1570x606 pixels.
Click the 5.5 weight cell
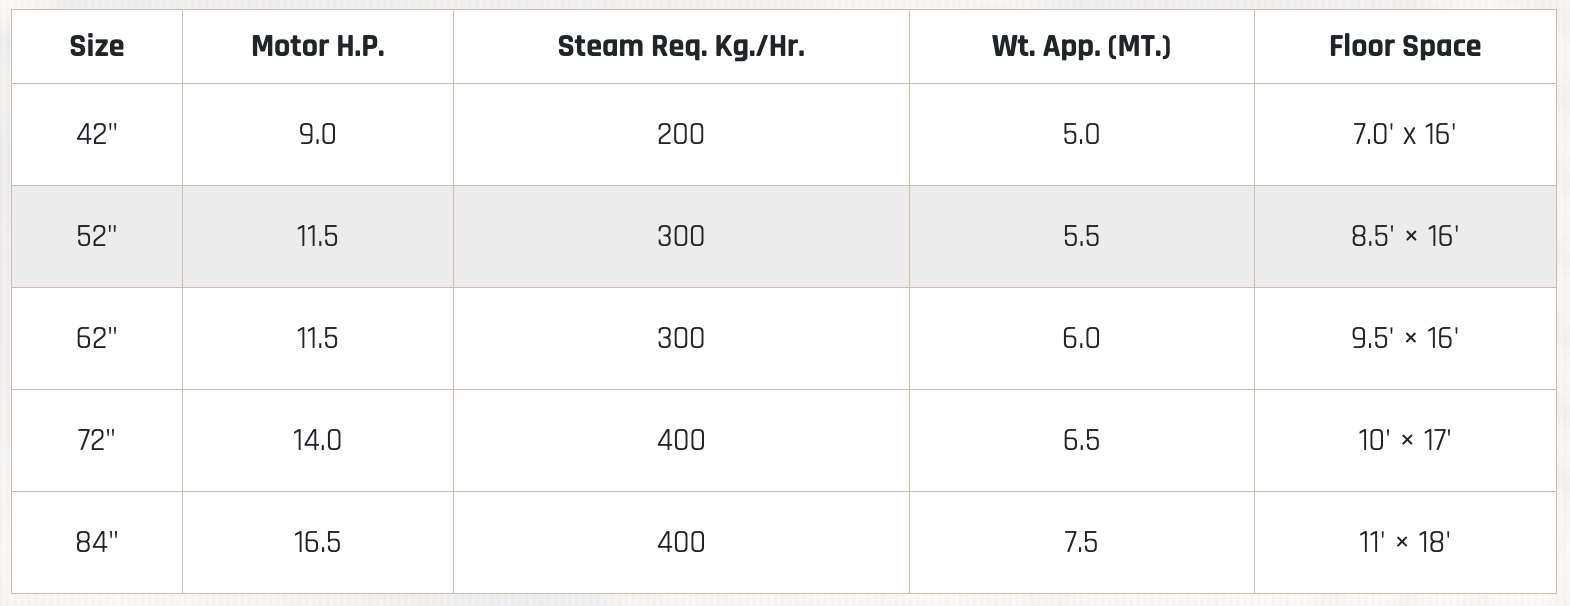(1081, 236)
